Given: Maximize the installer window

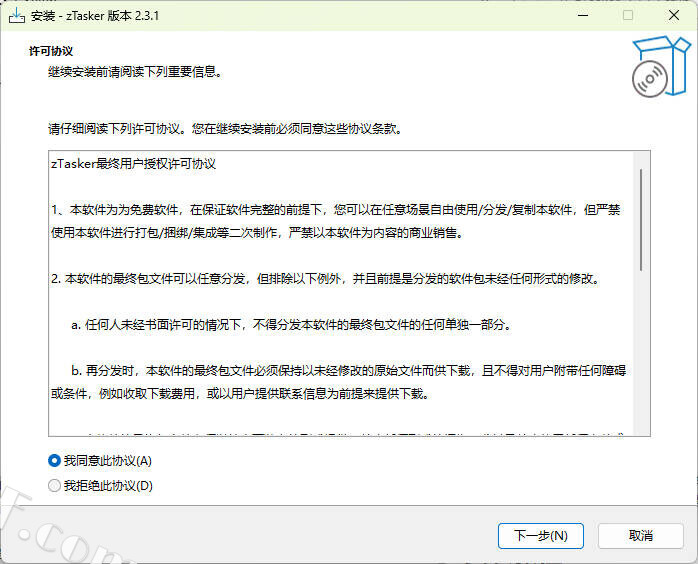Looking at the screenshot, I should pyautogui.click(x=628, y=16).
